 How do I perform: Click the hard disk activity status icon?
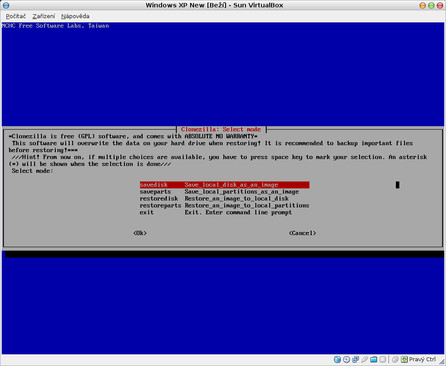pyautogui.click(x=337, y=359)
